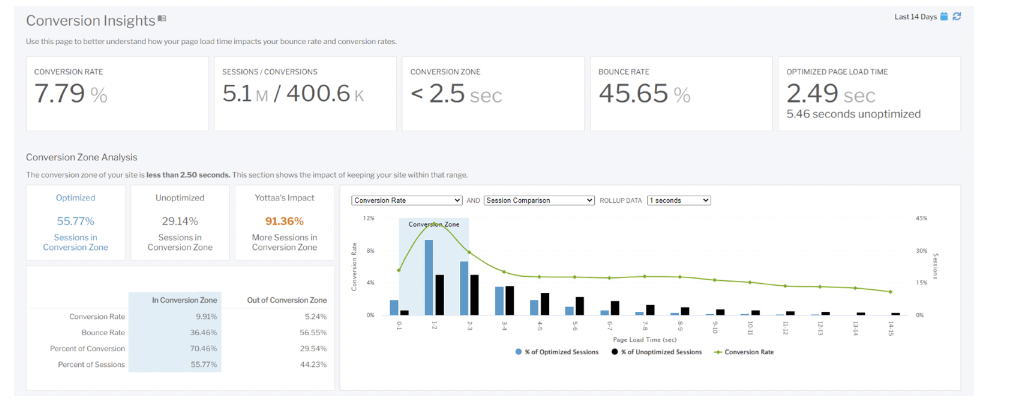Click the In Conversion Zone column header
This screenshot has height=418, width=1012.
point(185,300)
